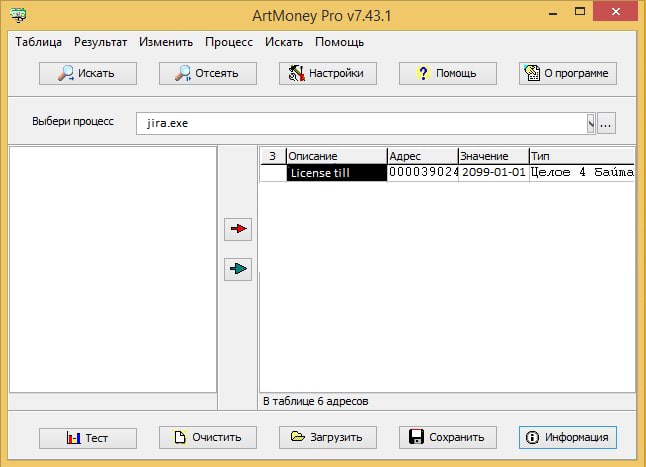Toggle freeze cell for License till row
Viewport: 646px width, 467px height.
(x=273, y=173)
